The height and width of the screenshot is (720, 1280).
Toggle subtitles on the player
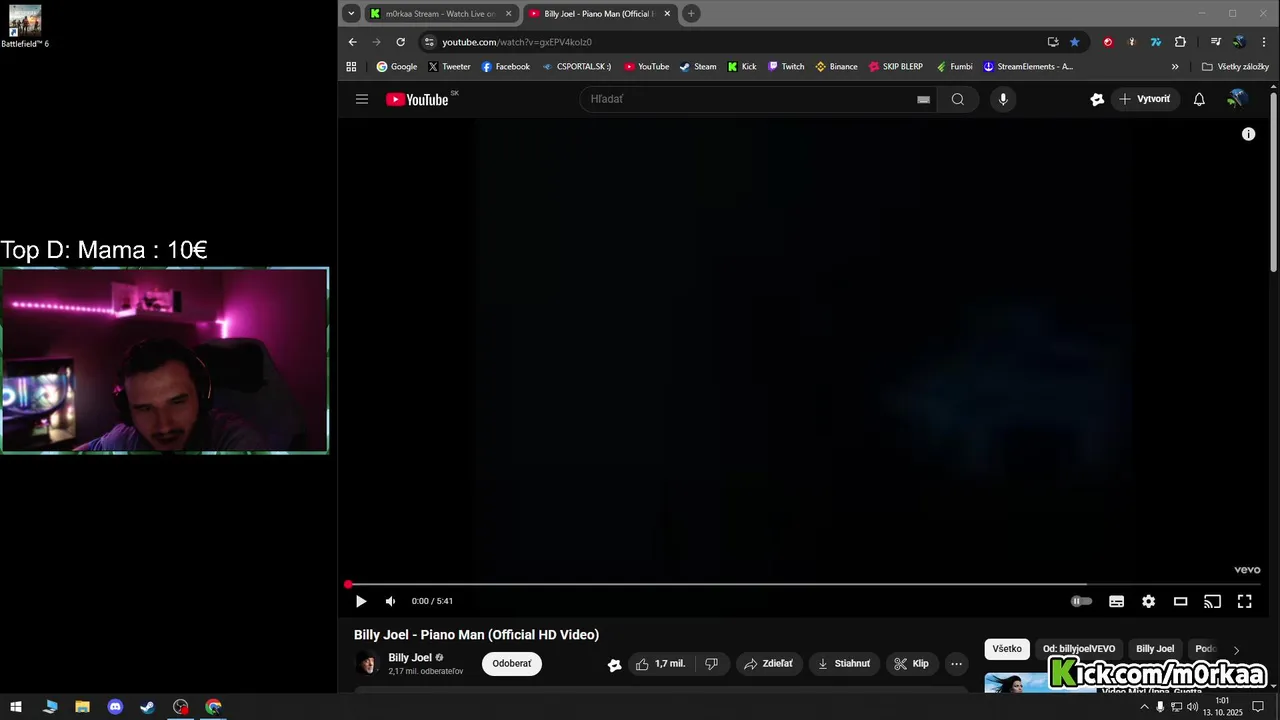point(1117,601)
